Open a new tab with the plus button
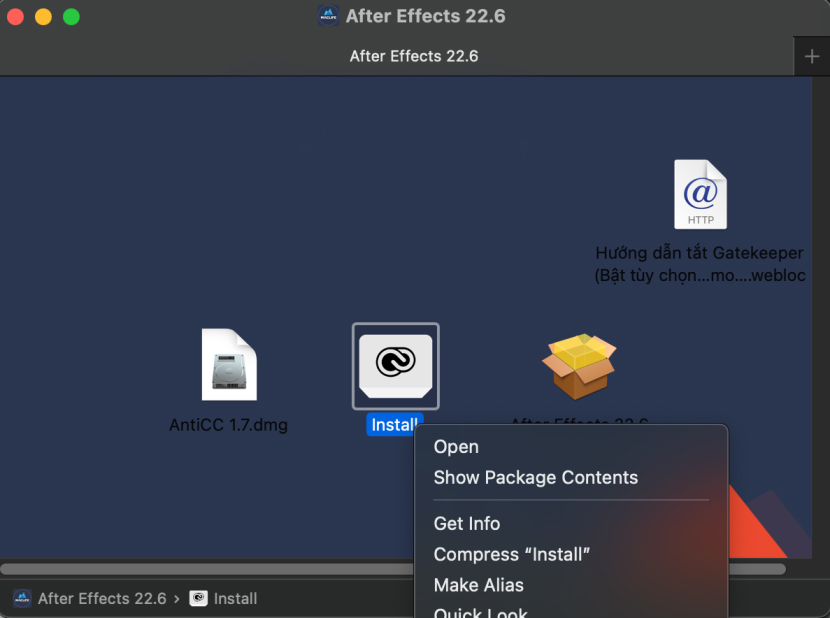The width and height of the screenshot is (830, 618). point(812,56)
